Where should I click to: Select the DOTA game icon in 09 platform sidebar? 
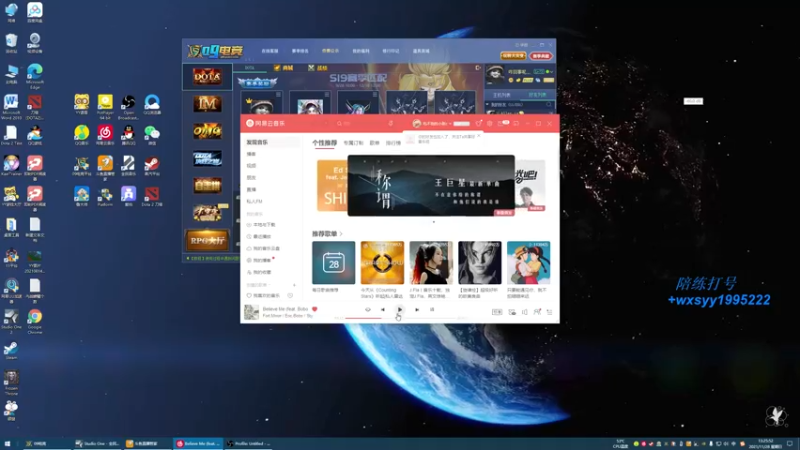point(207,77)
